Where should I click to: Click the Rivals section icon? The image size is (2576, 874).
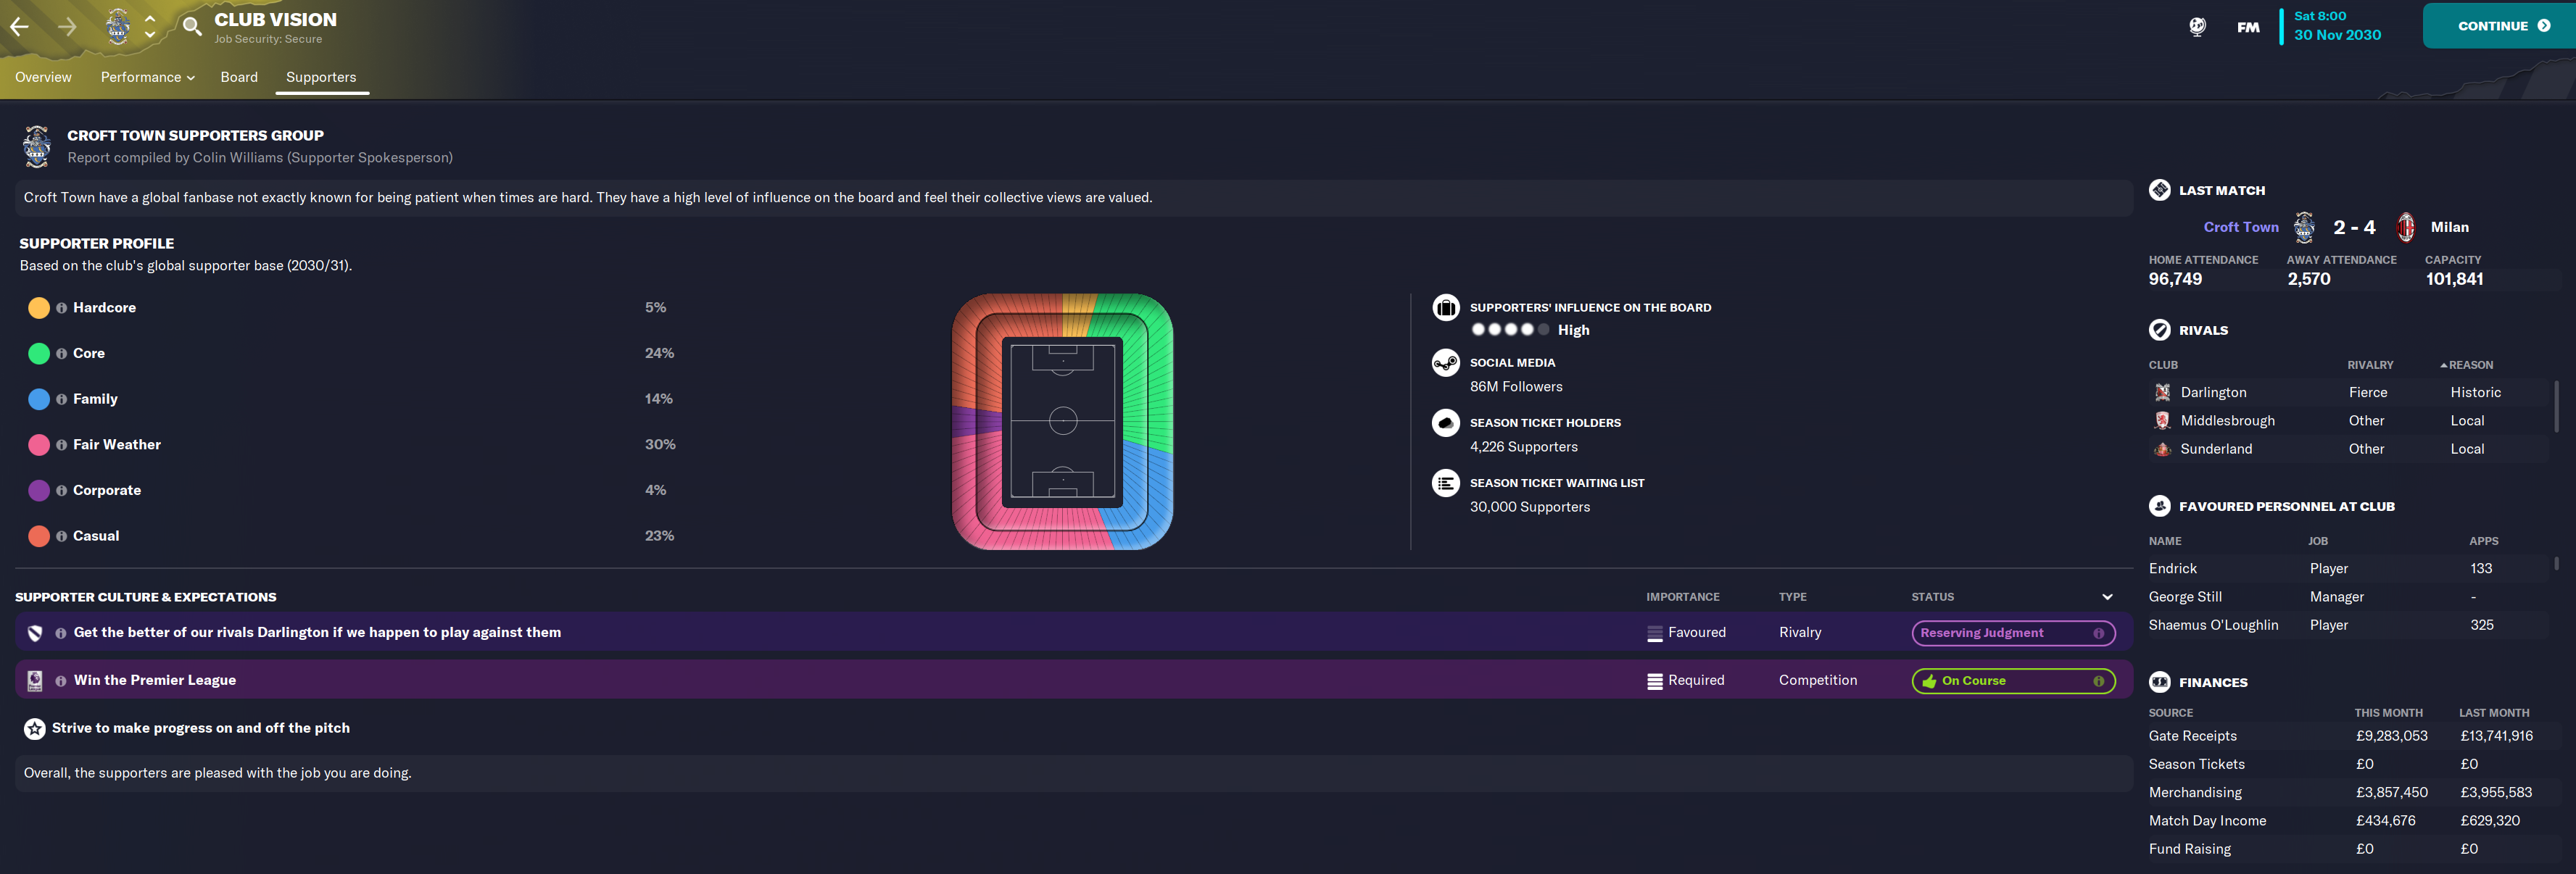(x=2159, y=330)
